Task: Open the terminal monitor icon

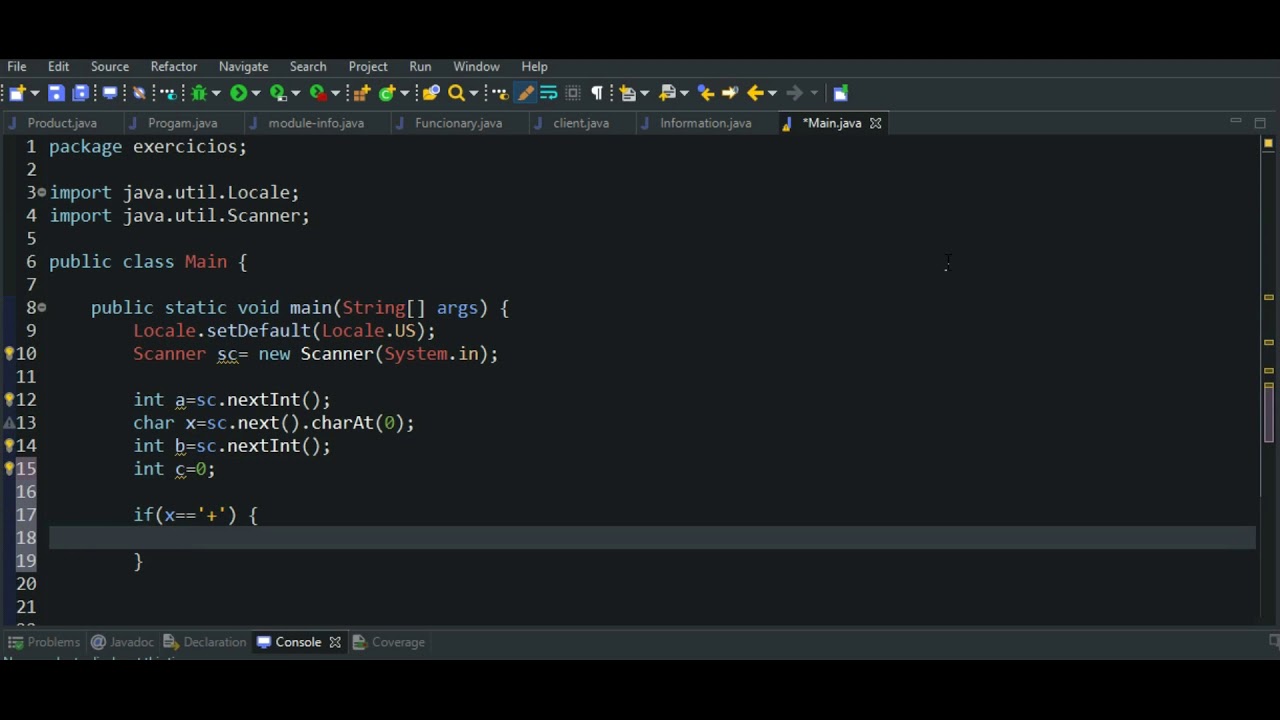Action: tap(110, 93)
